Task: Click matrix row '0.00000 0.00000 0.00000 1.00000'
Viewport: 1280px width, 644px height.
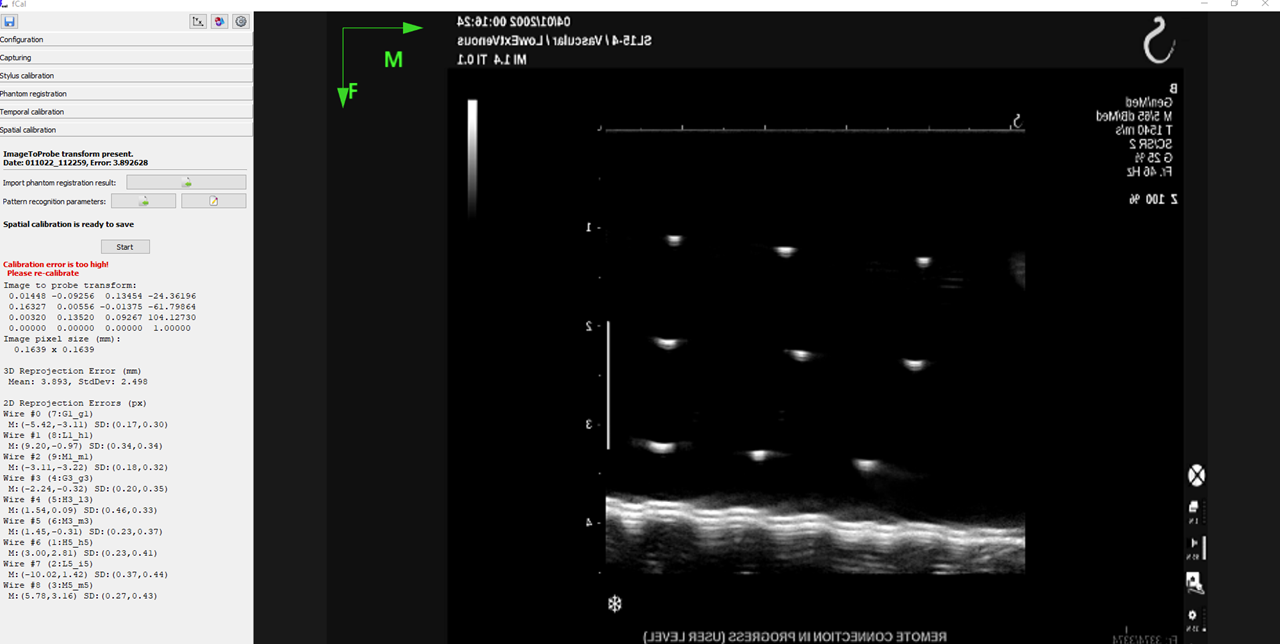Action: [99, 328]
